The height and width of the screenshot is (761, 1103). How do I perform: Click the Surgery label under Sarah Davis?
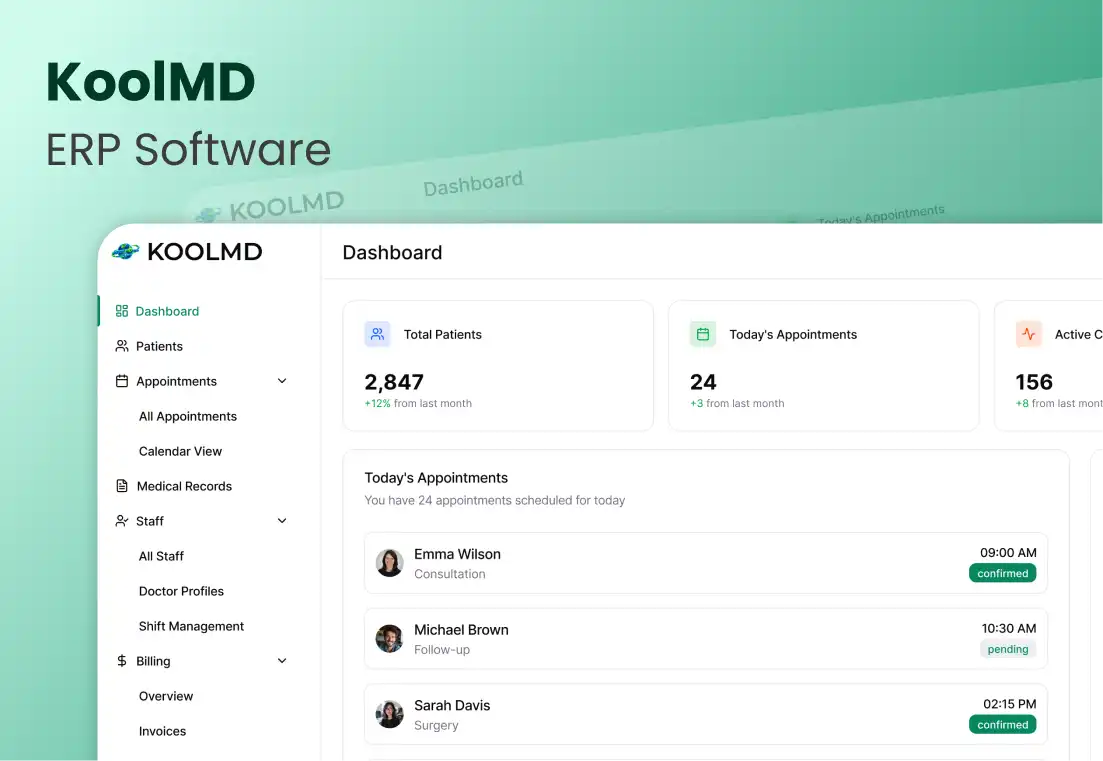point(436,725)
